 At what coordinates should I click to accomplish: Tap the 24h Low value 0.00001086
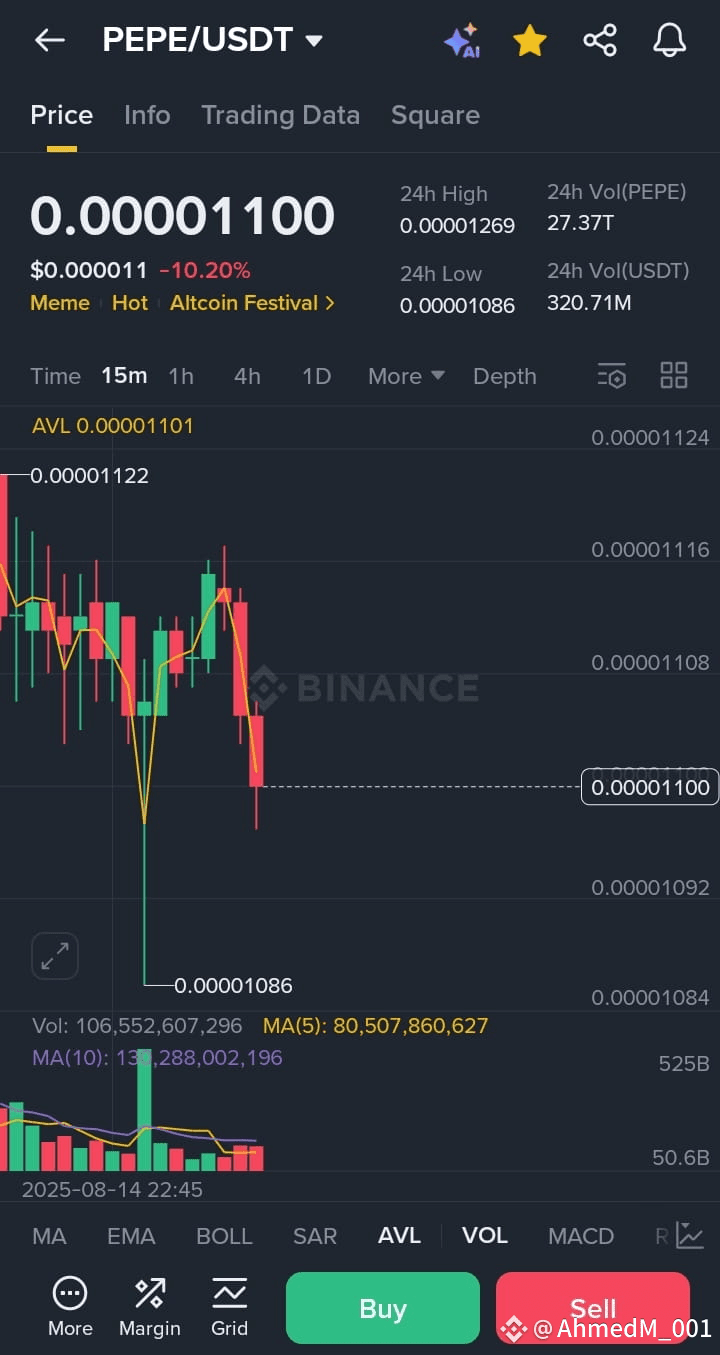pos(458,305)
